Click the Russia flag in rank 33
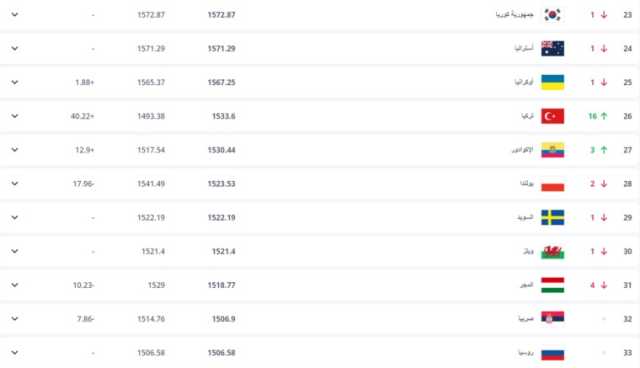This screenshot has height=368, width=640. point(553,355)
